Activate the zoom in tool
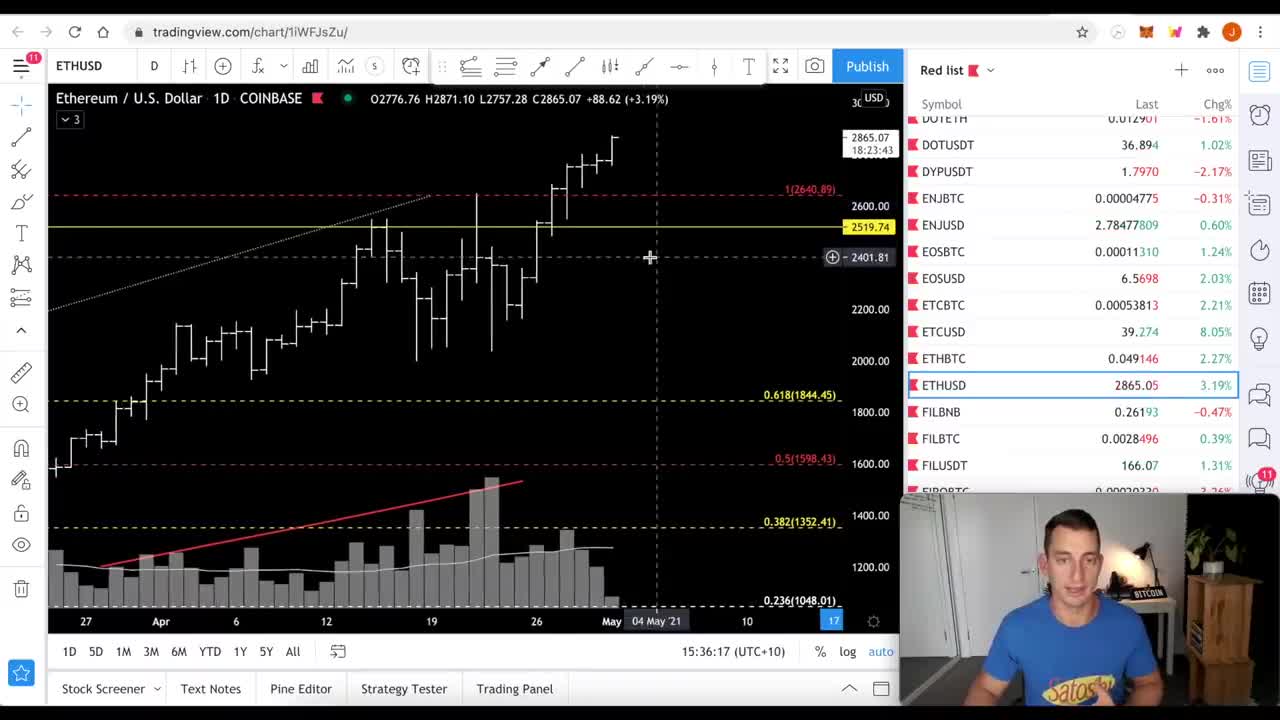Viewport: 1280px width, 720px height. point(21,404)
